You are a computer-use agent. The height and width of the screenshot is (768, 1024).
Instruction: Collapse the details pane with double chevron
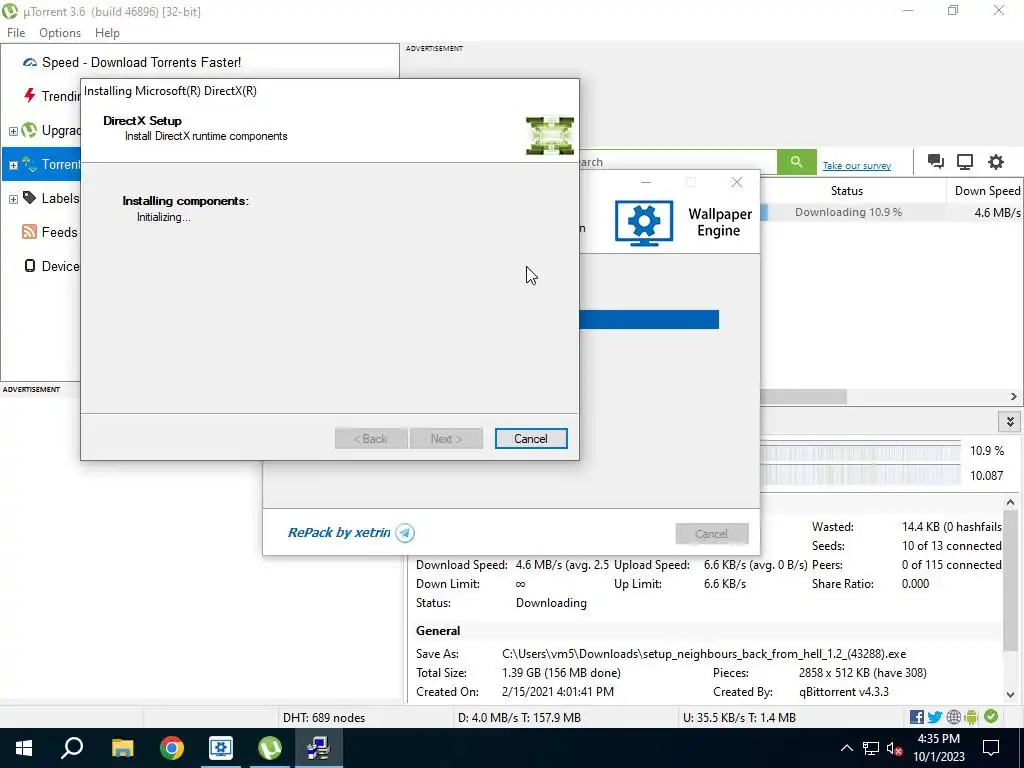click(x=1010, y=422)
